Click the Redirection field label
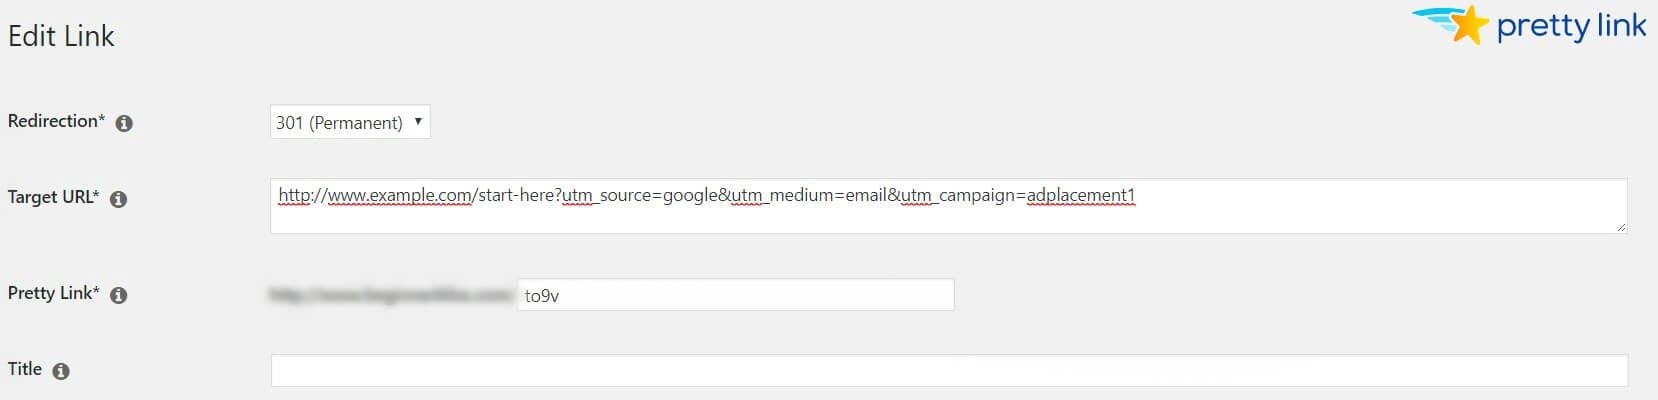The width and height of the screenshot is (1658, 400). pos(56,121)
